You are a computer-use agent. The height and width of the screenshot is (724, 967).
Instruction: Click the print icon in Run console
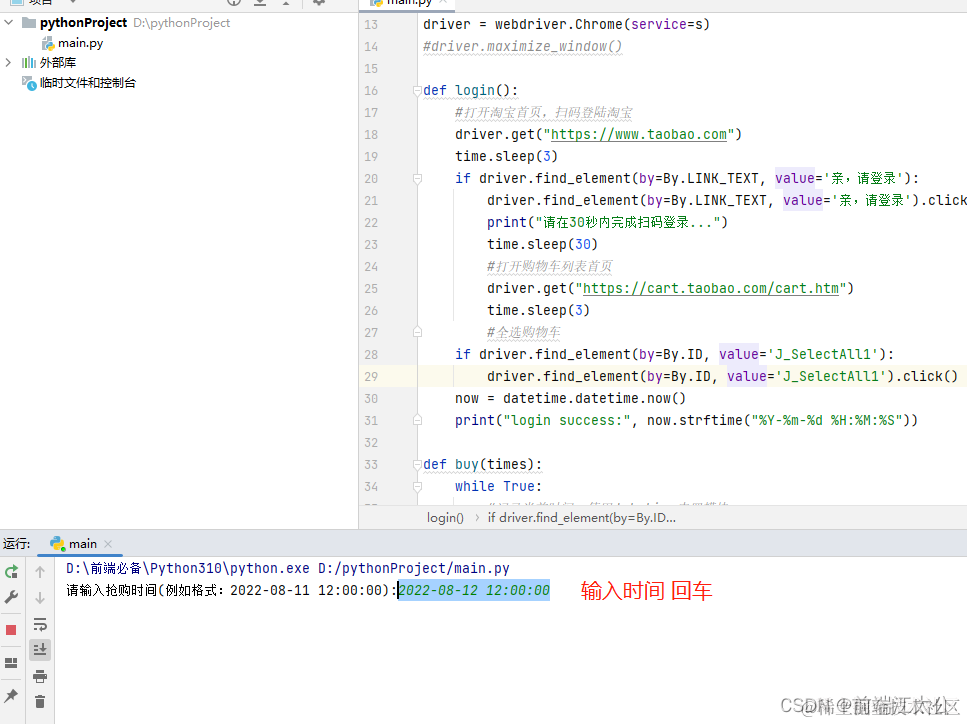coord(40,676)
